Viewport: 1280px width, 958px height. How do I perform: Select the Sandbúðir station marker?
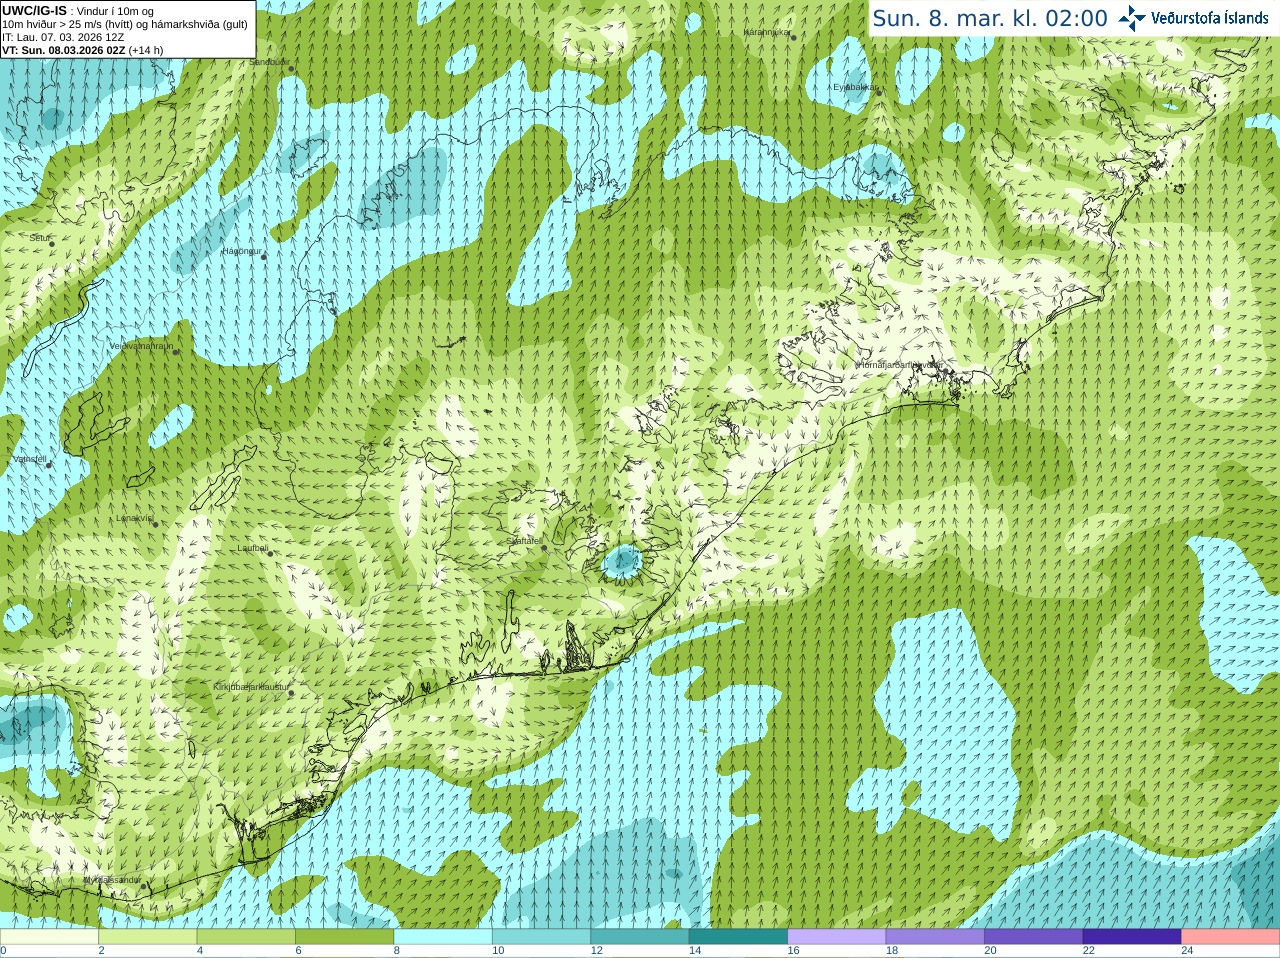(x=292, y=68)
